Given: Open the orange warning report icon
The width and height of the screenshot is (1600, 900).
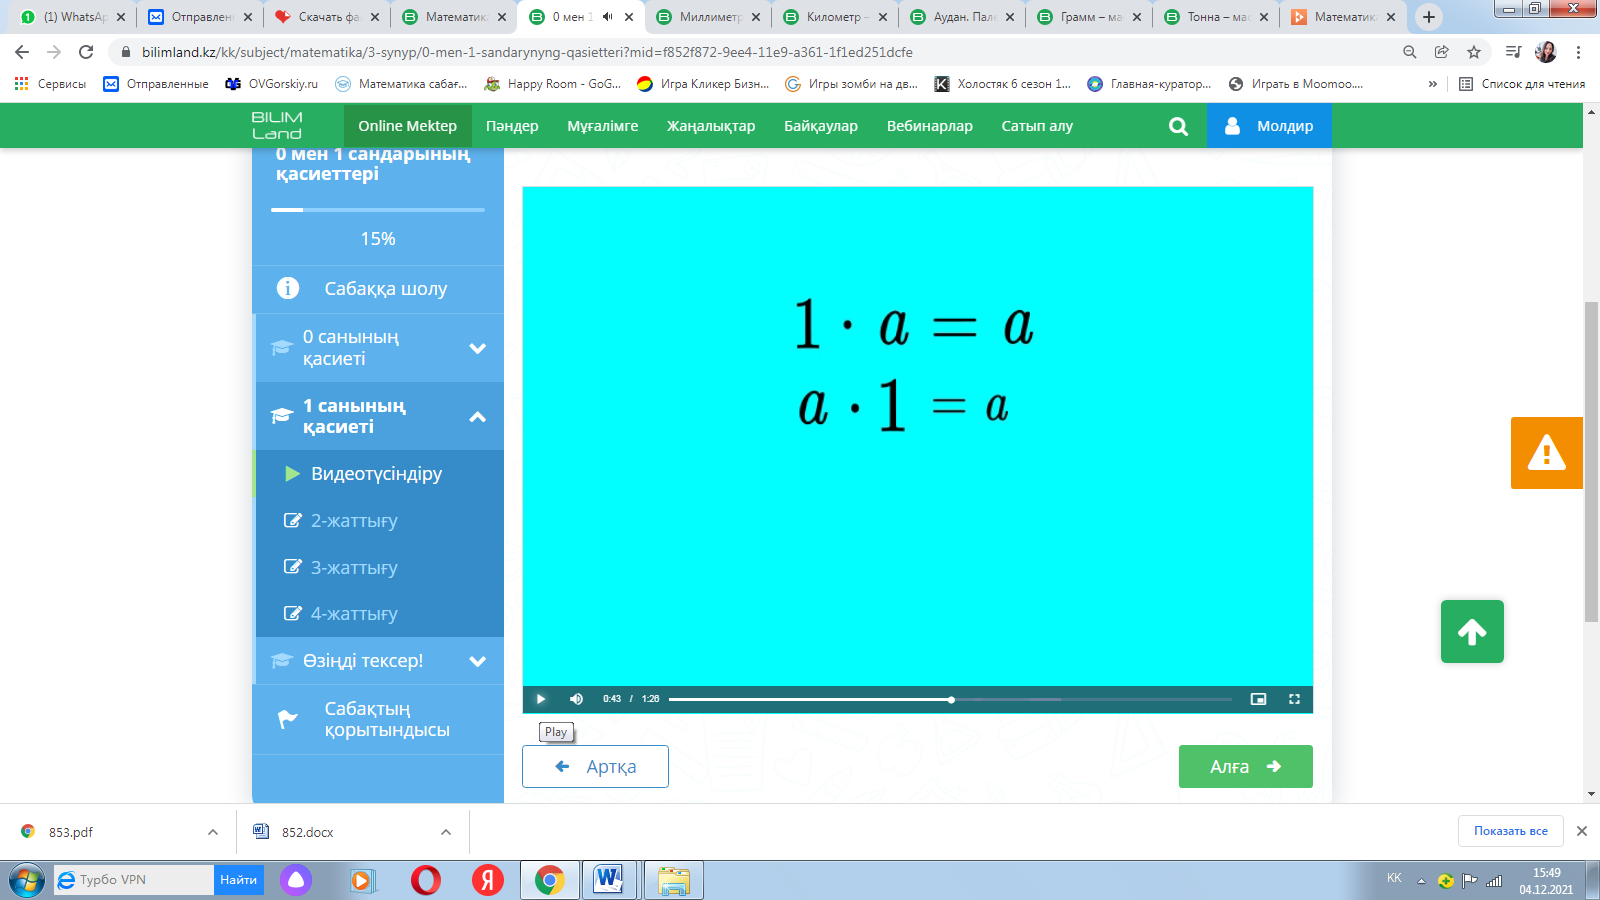Looking at the screenshot, I should point(1547,453).
